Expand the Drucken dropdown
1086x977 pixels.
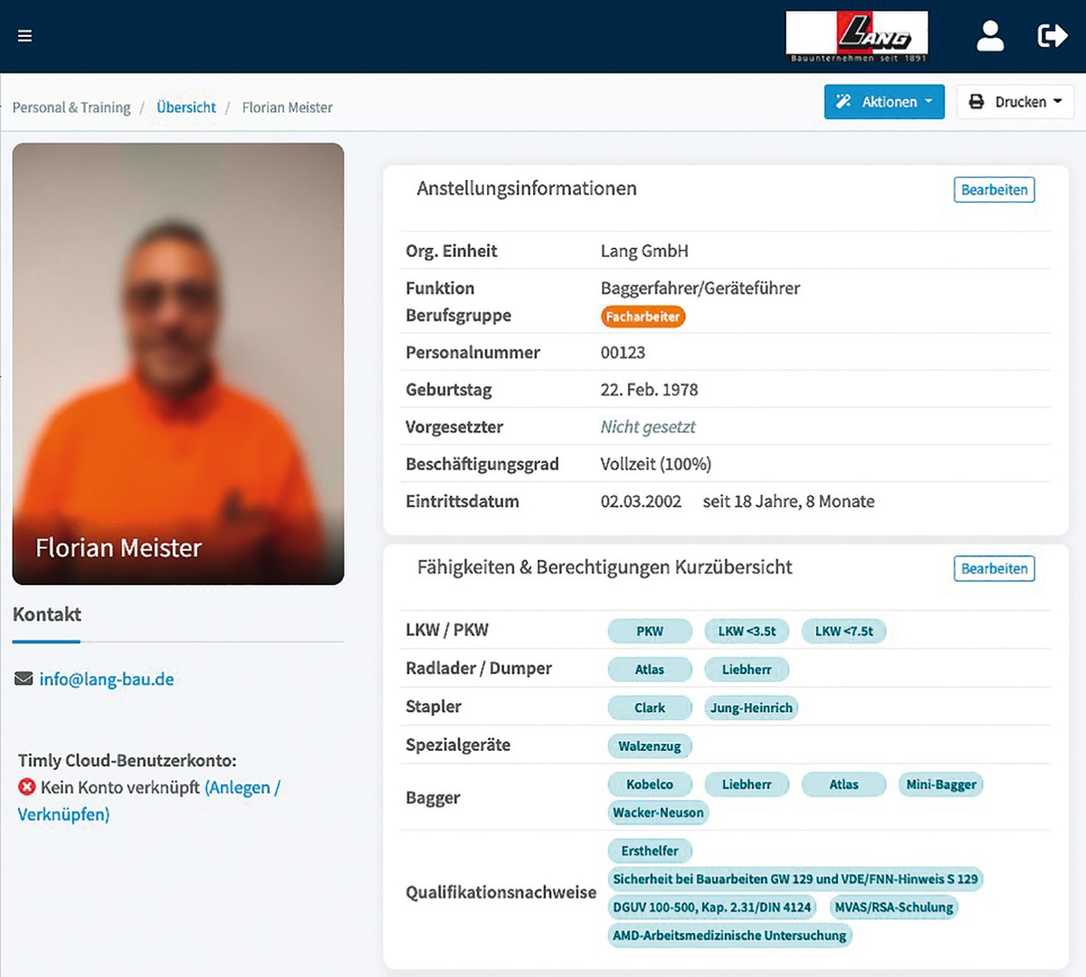tap(1015, 101)
